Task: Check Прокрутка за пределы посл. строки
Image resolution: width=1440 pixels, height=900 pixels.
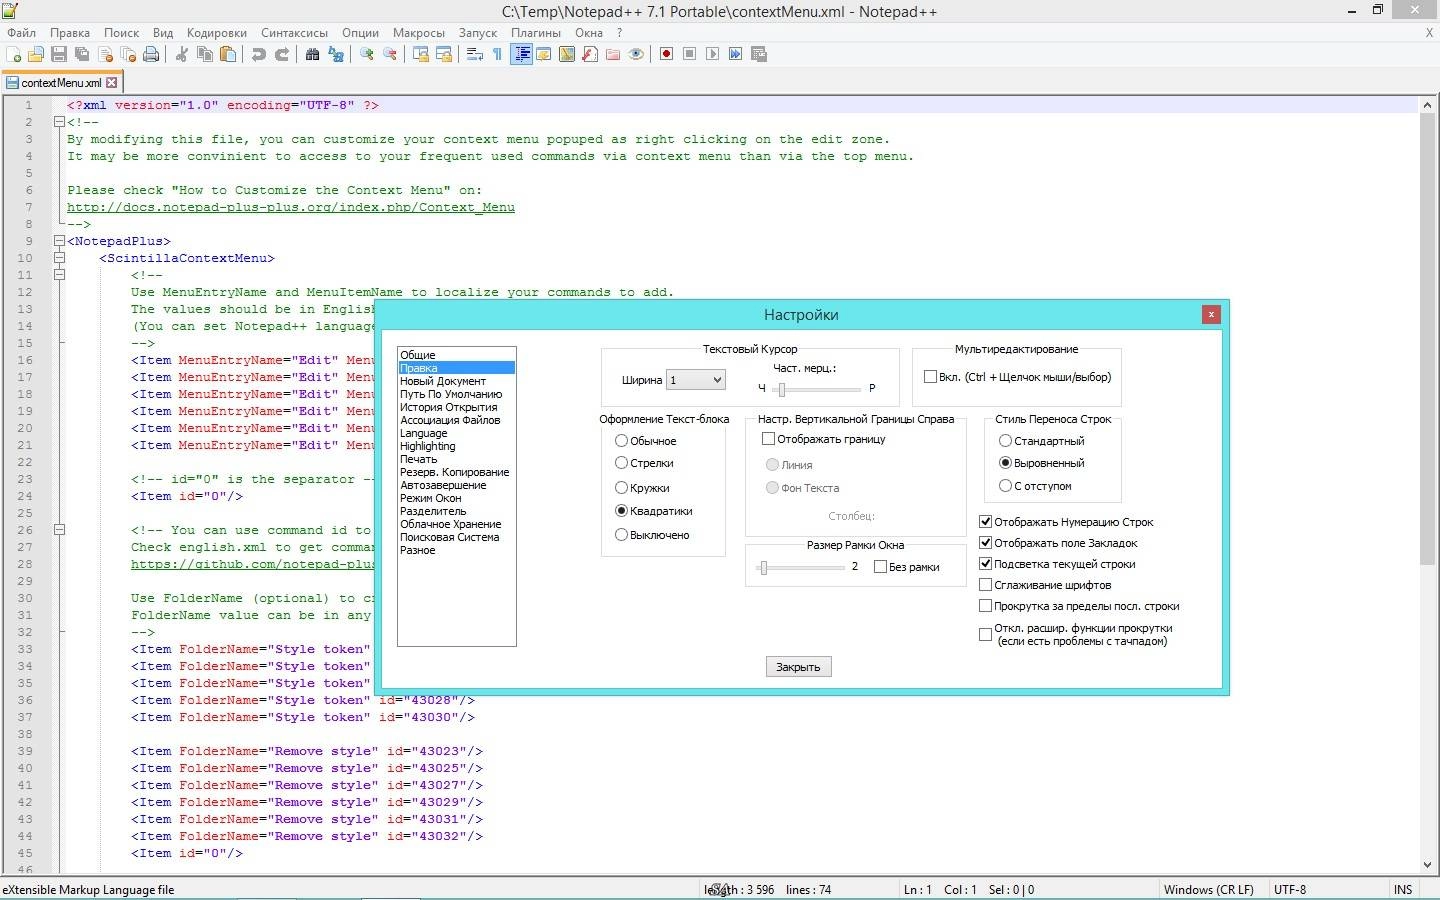Action: (x=985, y=606)
